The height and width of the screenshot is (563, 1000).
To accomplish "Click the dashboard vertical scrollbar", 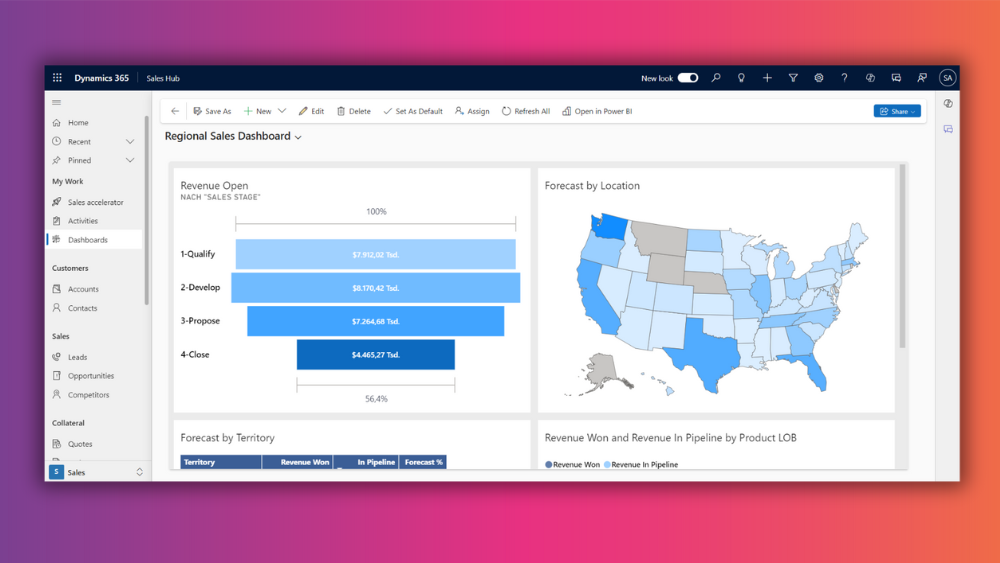I will click(902, 256).
